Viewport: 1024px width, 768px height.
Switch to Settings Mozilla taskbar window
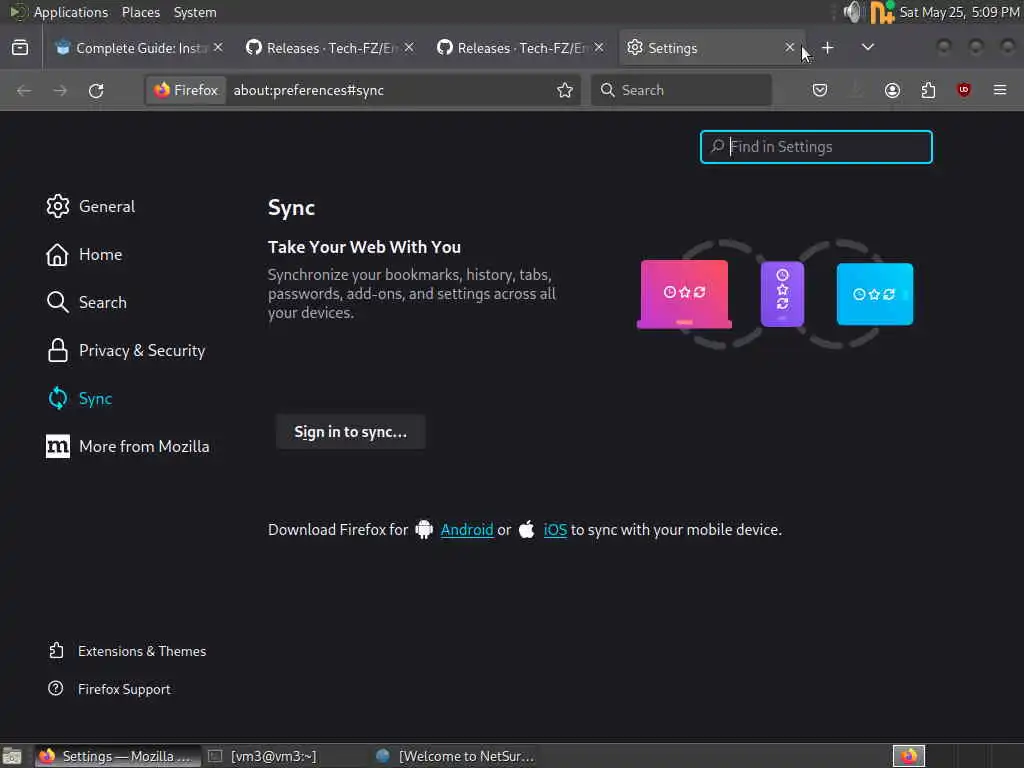(x=116, y=756)
